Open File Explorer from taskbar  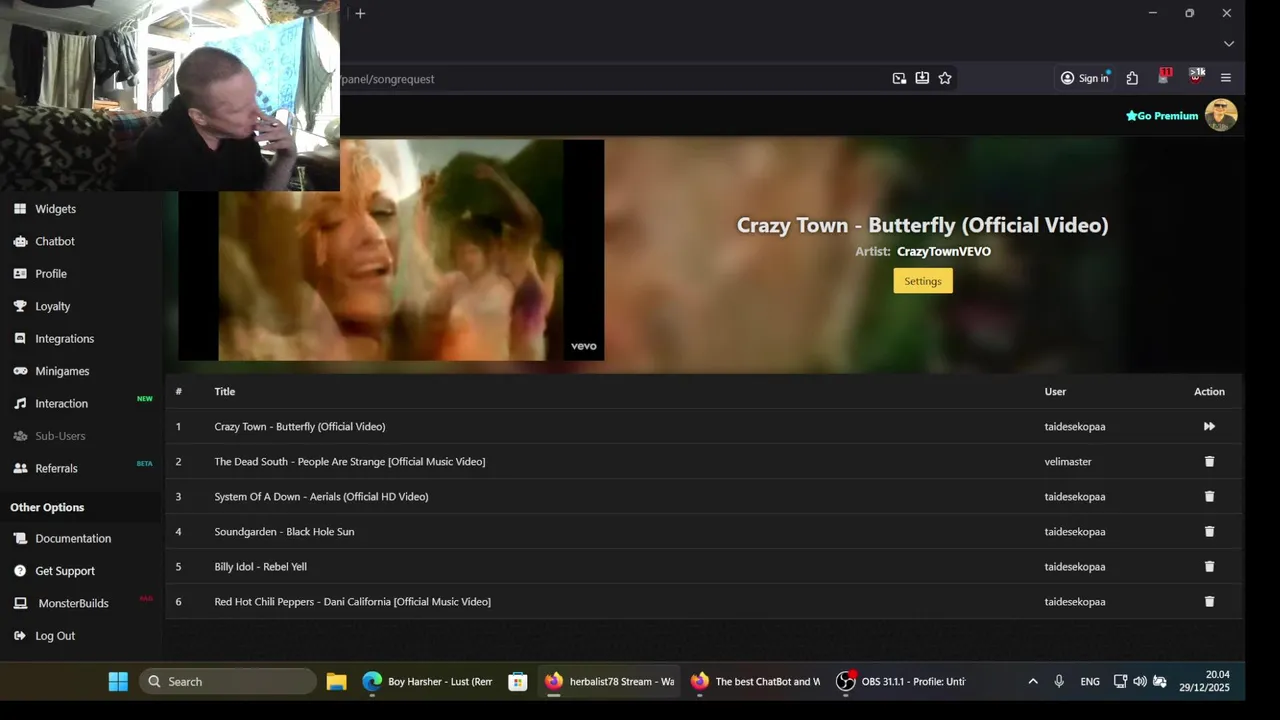[336, 681]
